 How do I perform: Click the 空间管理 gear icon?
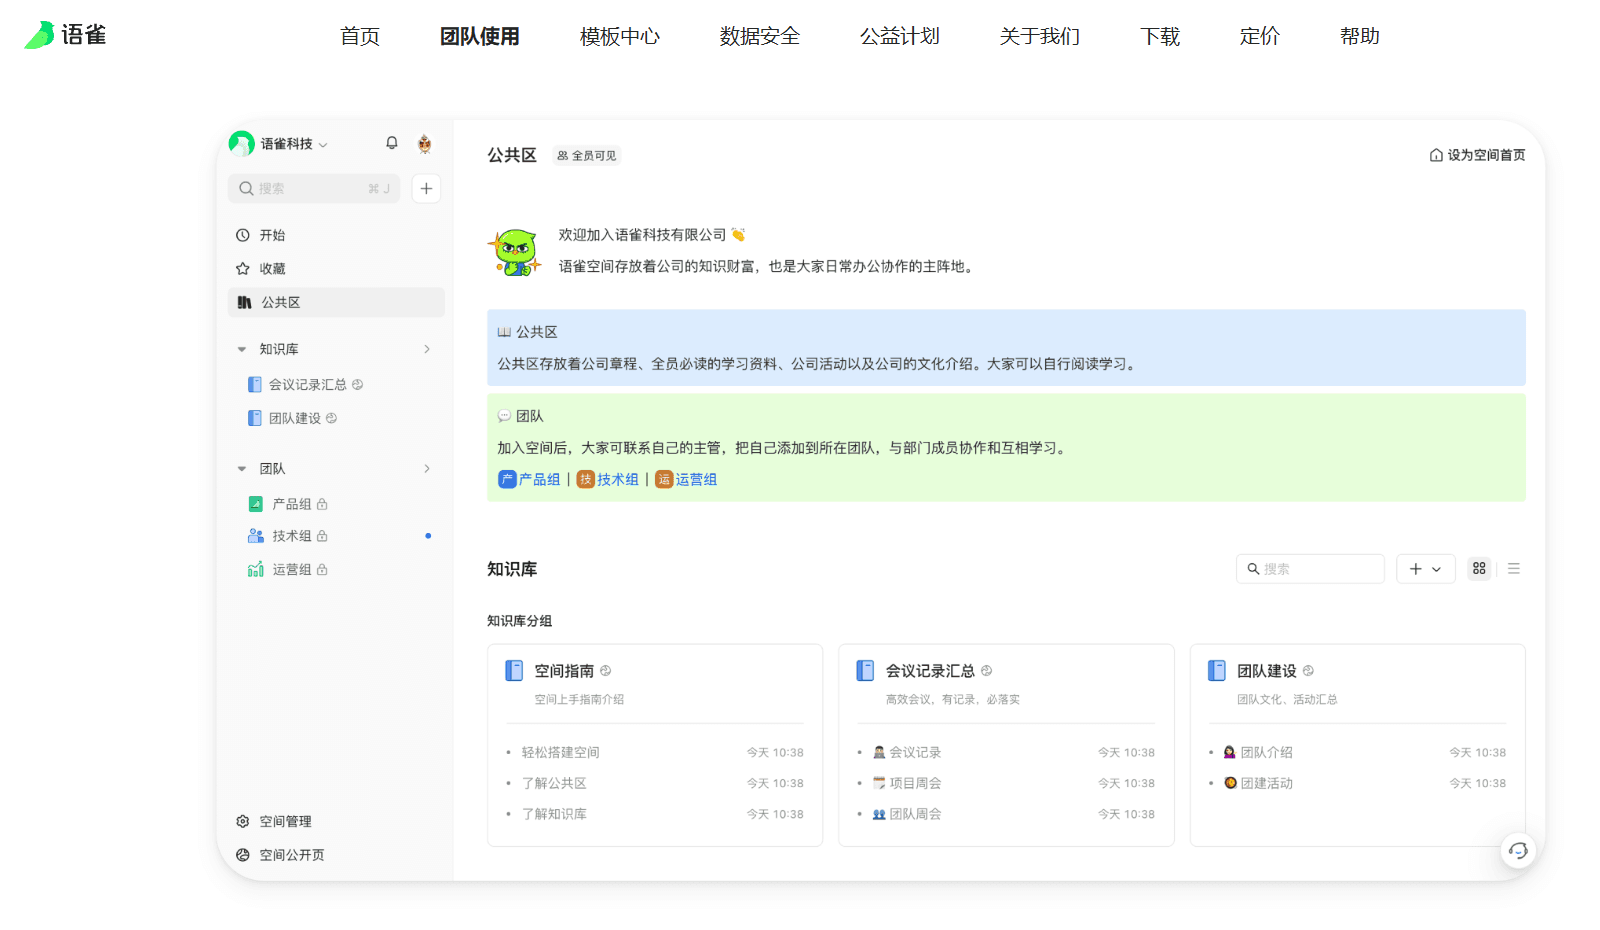click(x=242, y=821)
